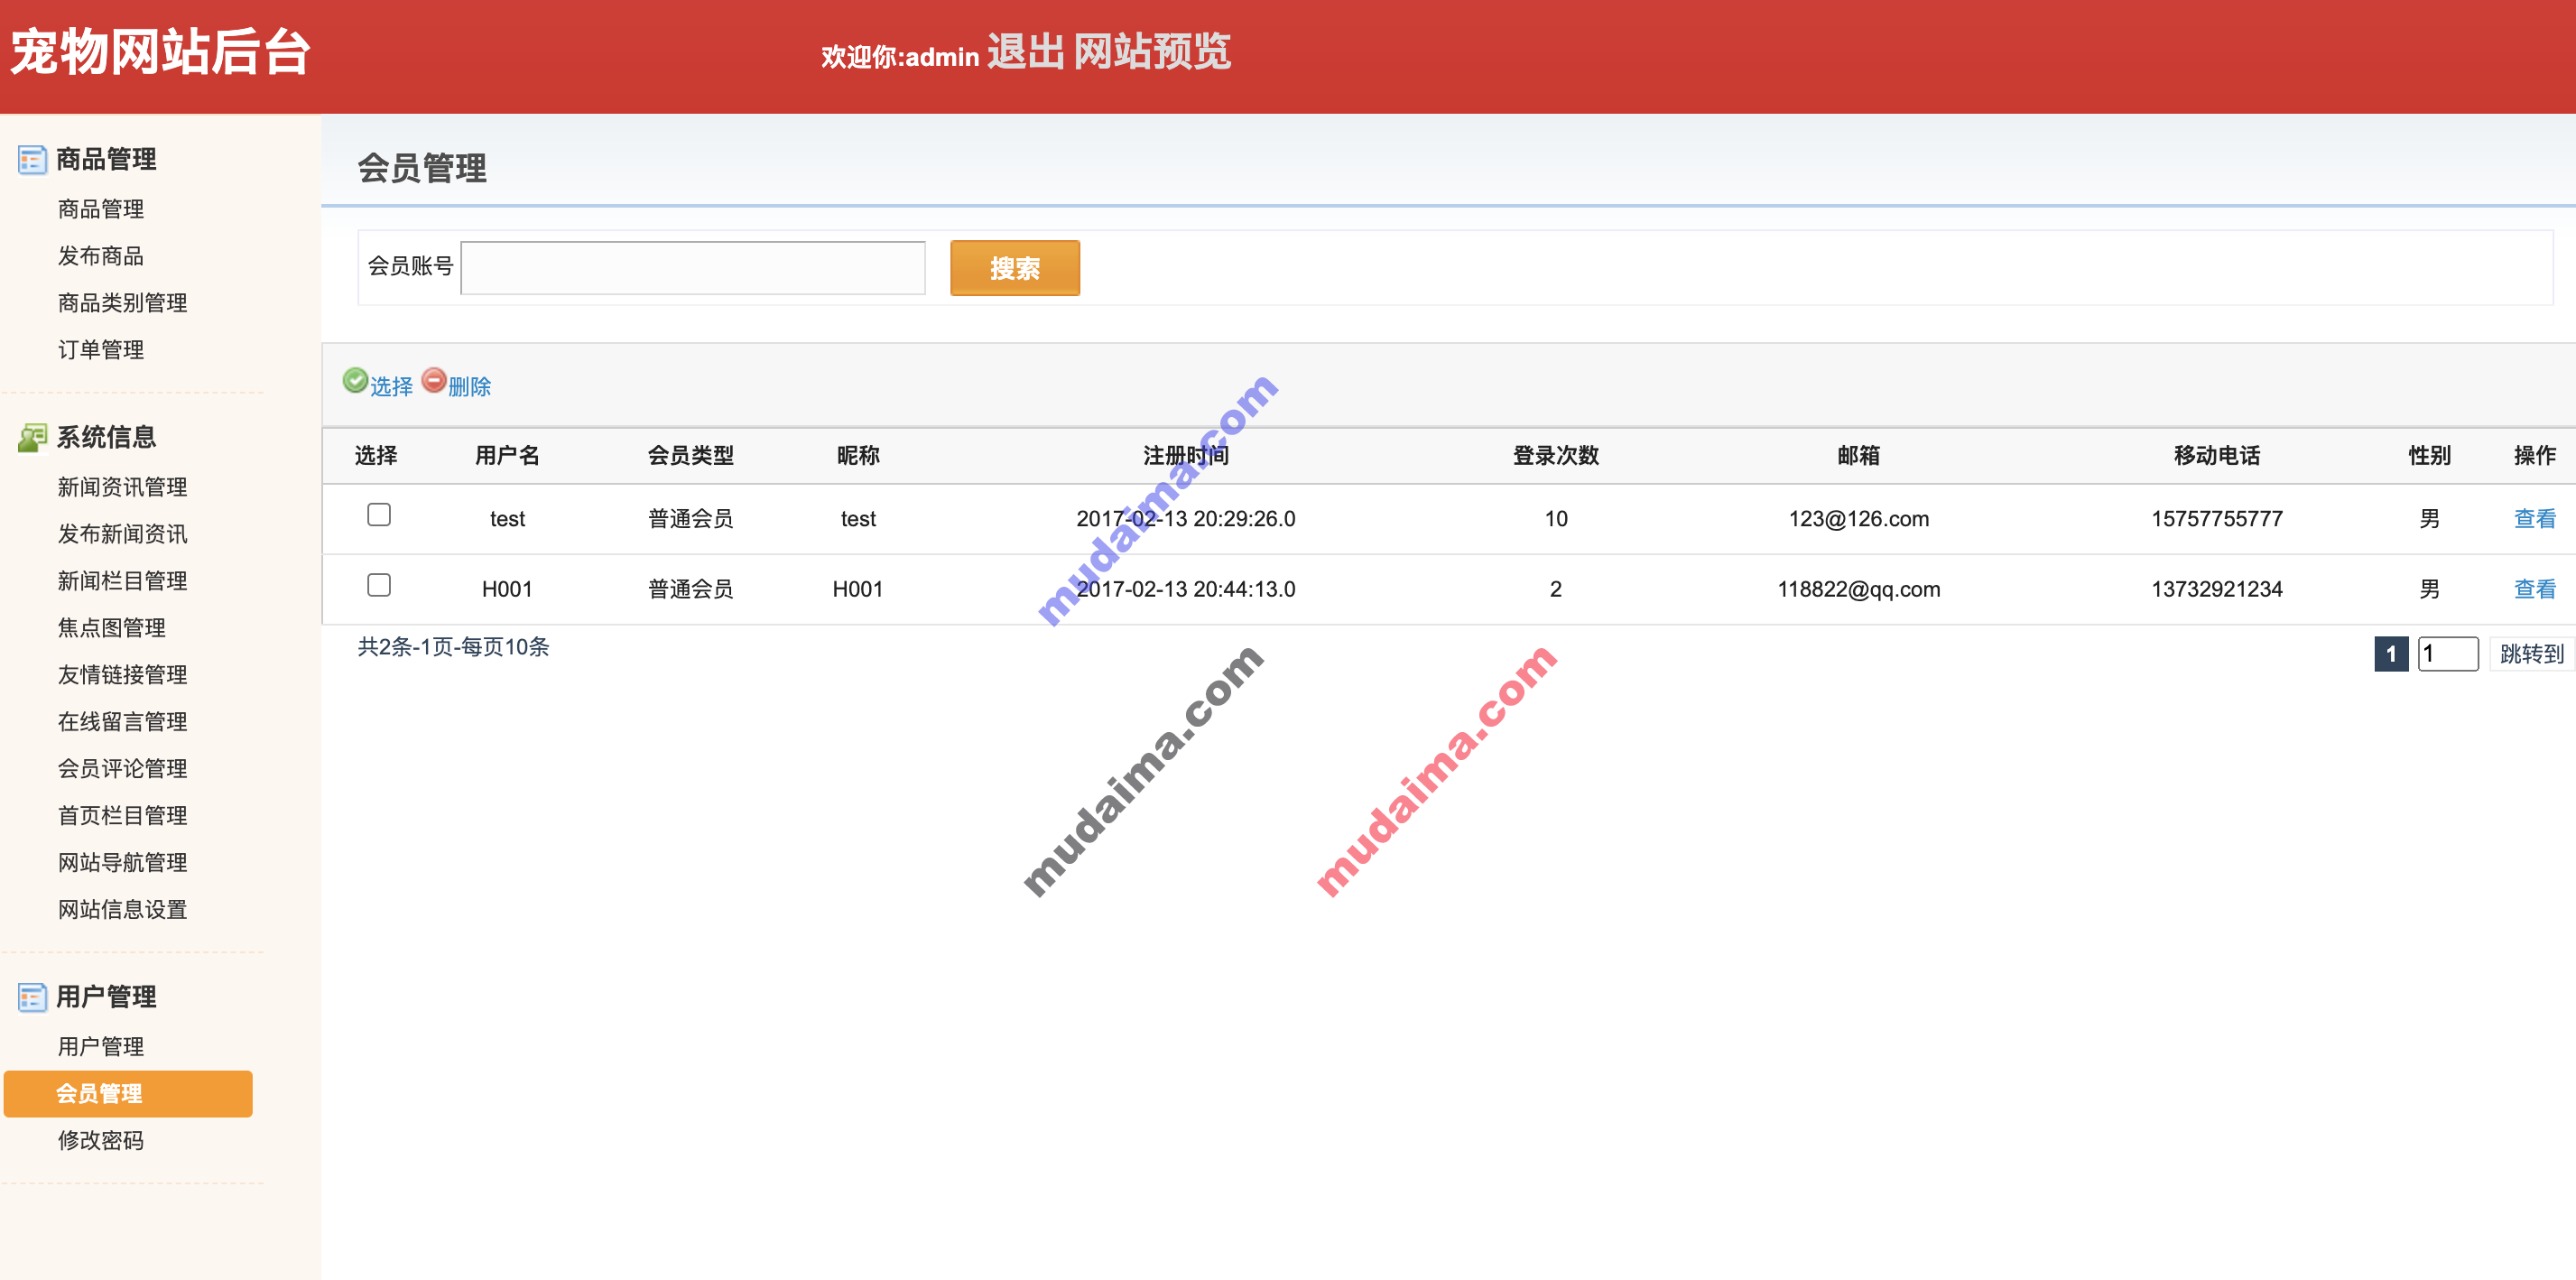The width and height of the screenshot is (2576, 1280).
Task: Open 网站信息设置 in the sidebar
Action: [122, 910]
